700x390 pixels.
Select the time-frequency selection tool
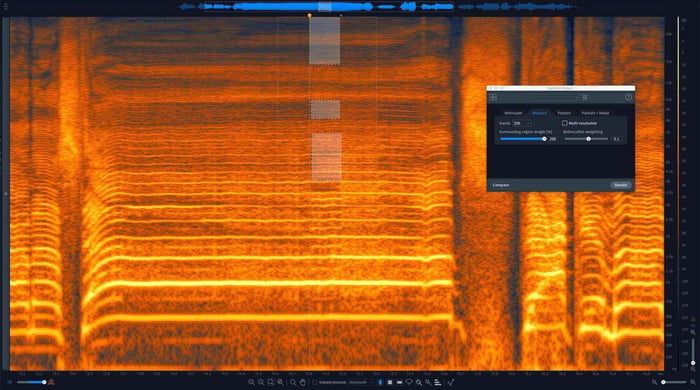[x=390, y=382]
